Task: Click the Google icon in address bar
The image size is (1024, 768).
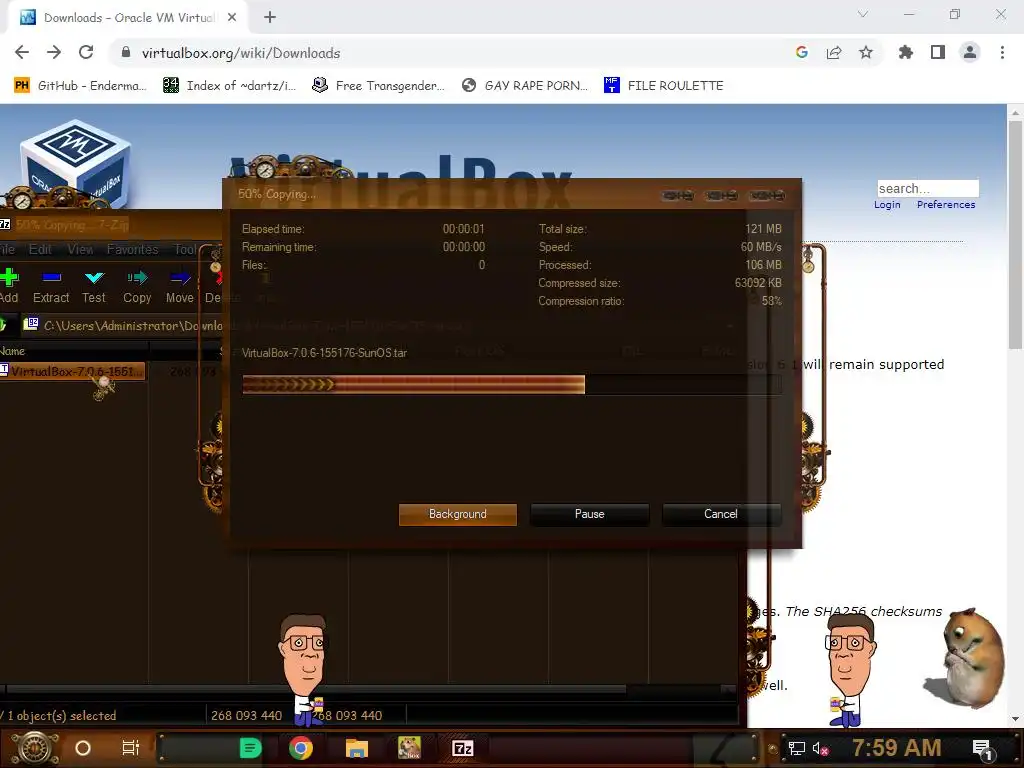Action: tap(802, 52)
